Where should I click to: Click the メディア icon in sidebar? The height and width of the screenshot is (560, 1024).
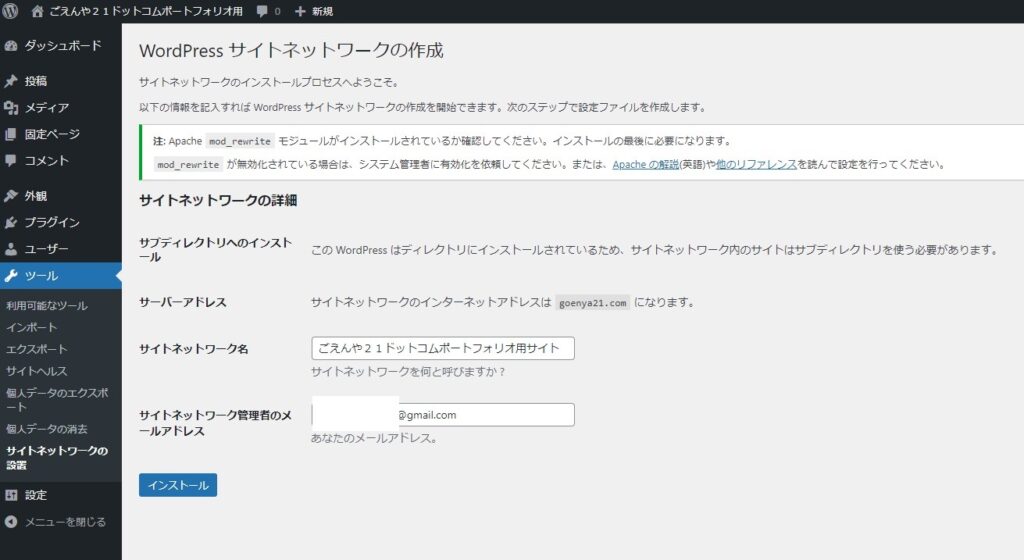(10, 108)
